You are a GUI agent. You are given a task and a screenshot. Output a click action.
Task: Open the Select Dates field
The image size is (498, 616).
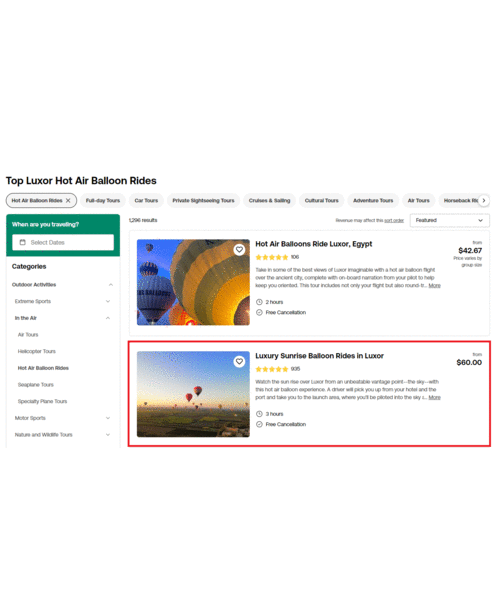click(63, 242)
